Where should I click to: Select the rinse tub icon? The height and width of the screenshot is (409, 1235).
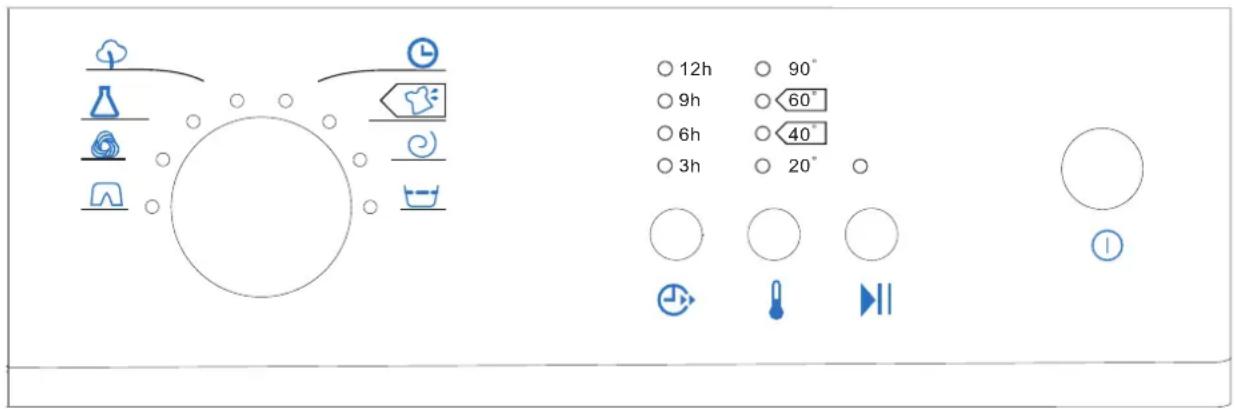pos(422,195)
